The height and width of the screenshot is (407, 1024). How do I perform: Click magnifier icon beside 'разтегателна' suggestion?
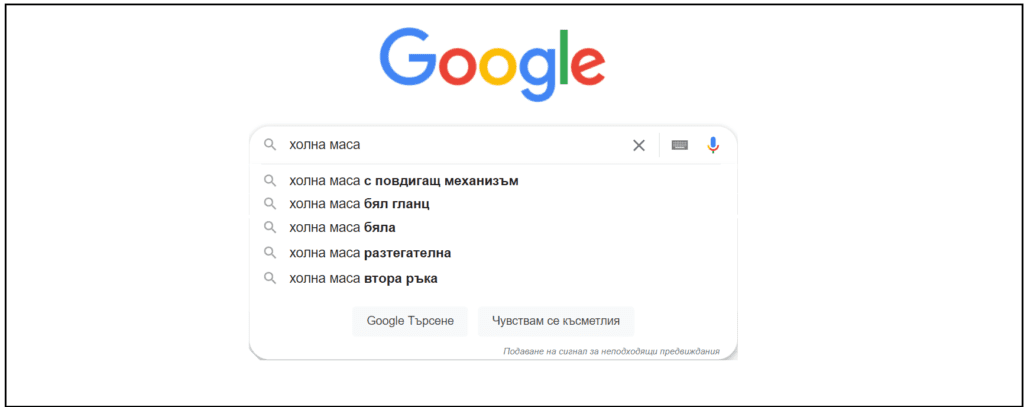(269, 253)
